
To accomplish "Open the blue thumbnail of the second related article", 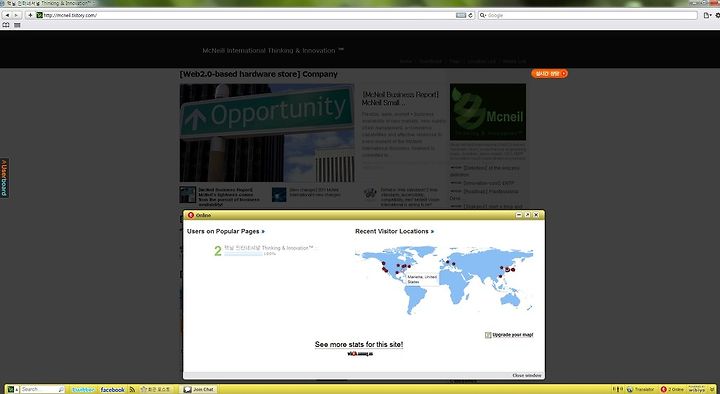I will point(279,194).
